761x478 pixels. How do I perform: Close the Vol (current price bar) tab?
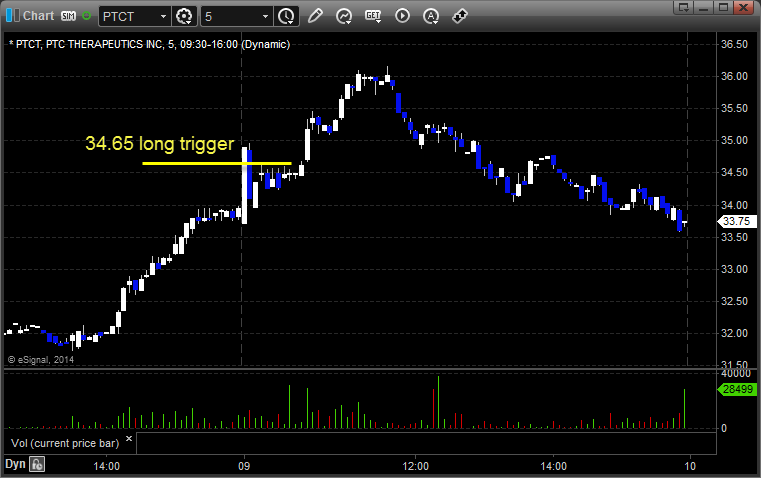129,438
